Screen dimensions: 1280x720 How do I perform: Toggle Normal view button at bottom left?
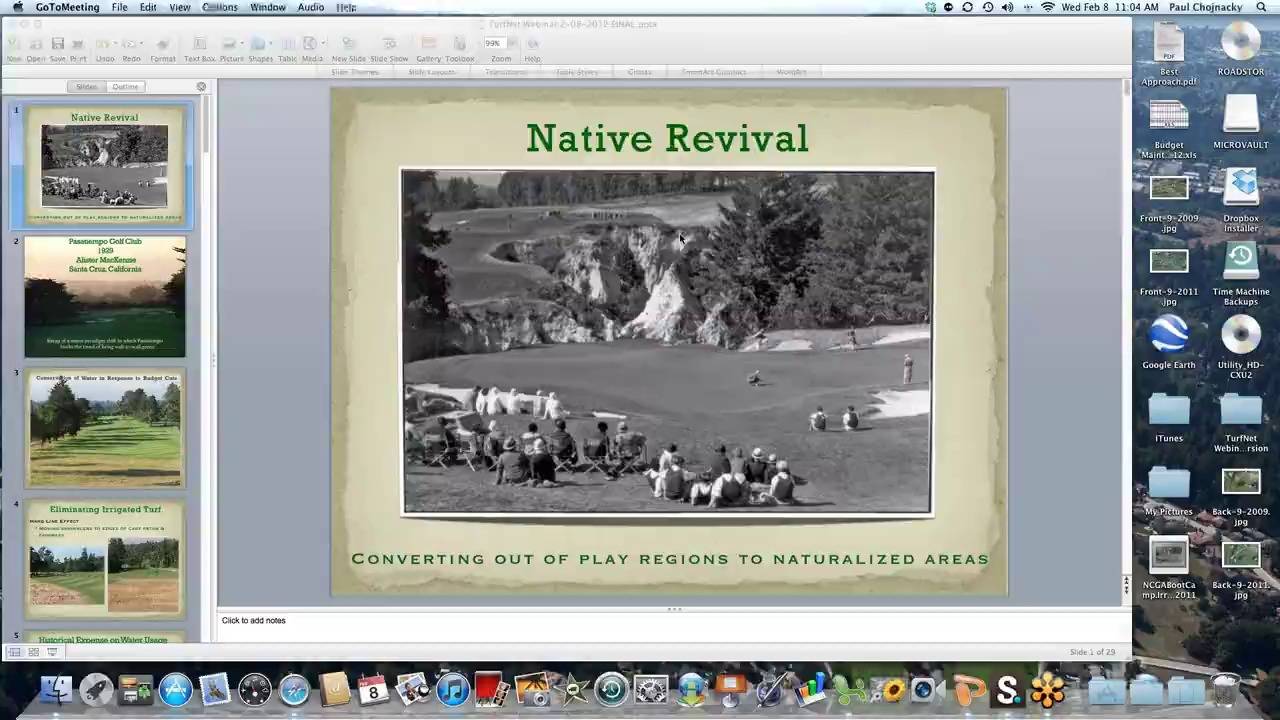(14, 652)
